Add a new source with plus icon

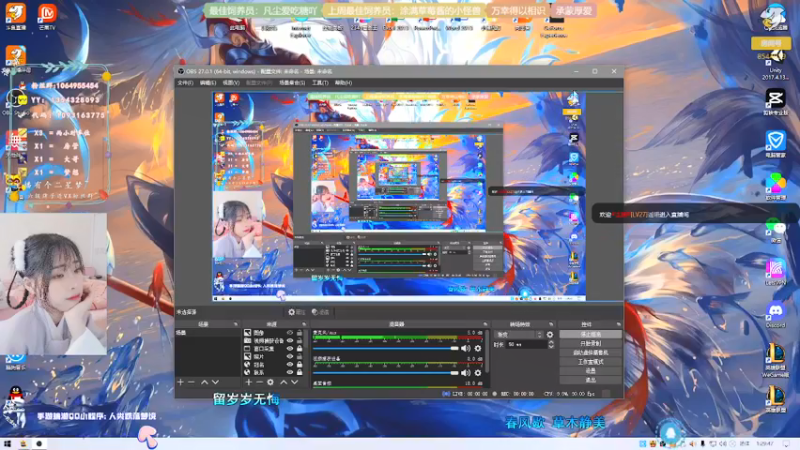pos(248,382)
